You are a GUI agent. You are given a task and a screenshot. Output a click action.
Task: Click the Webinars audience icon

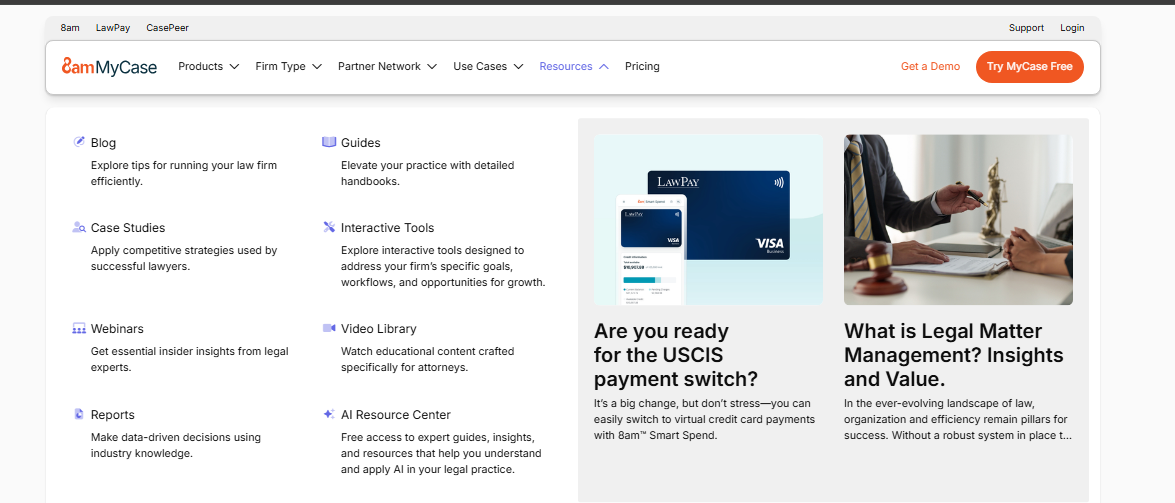79,328
